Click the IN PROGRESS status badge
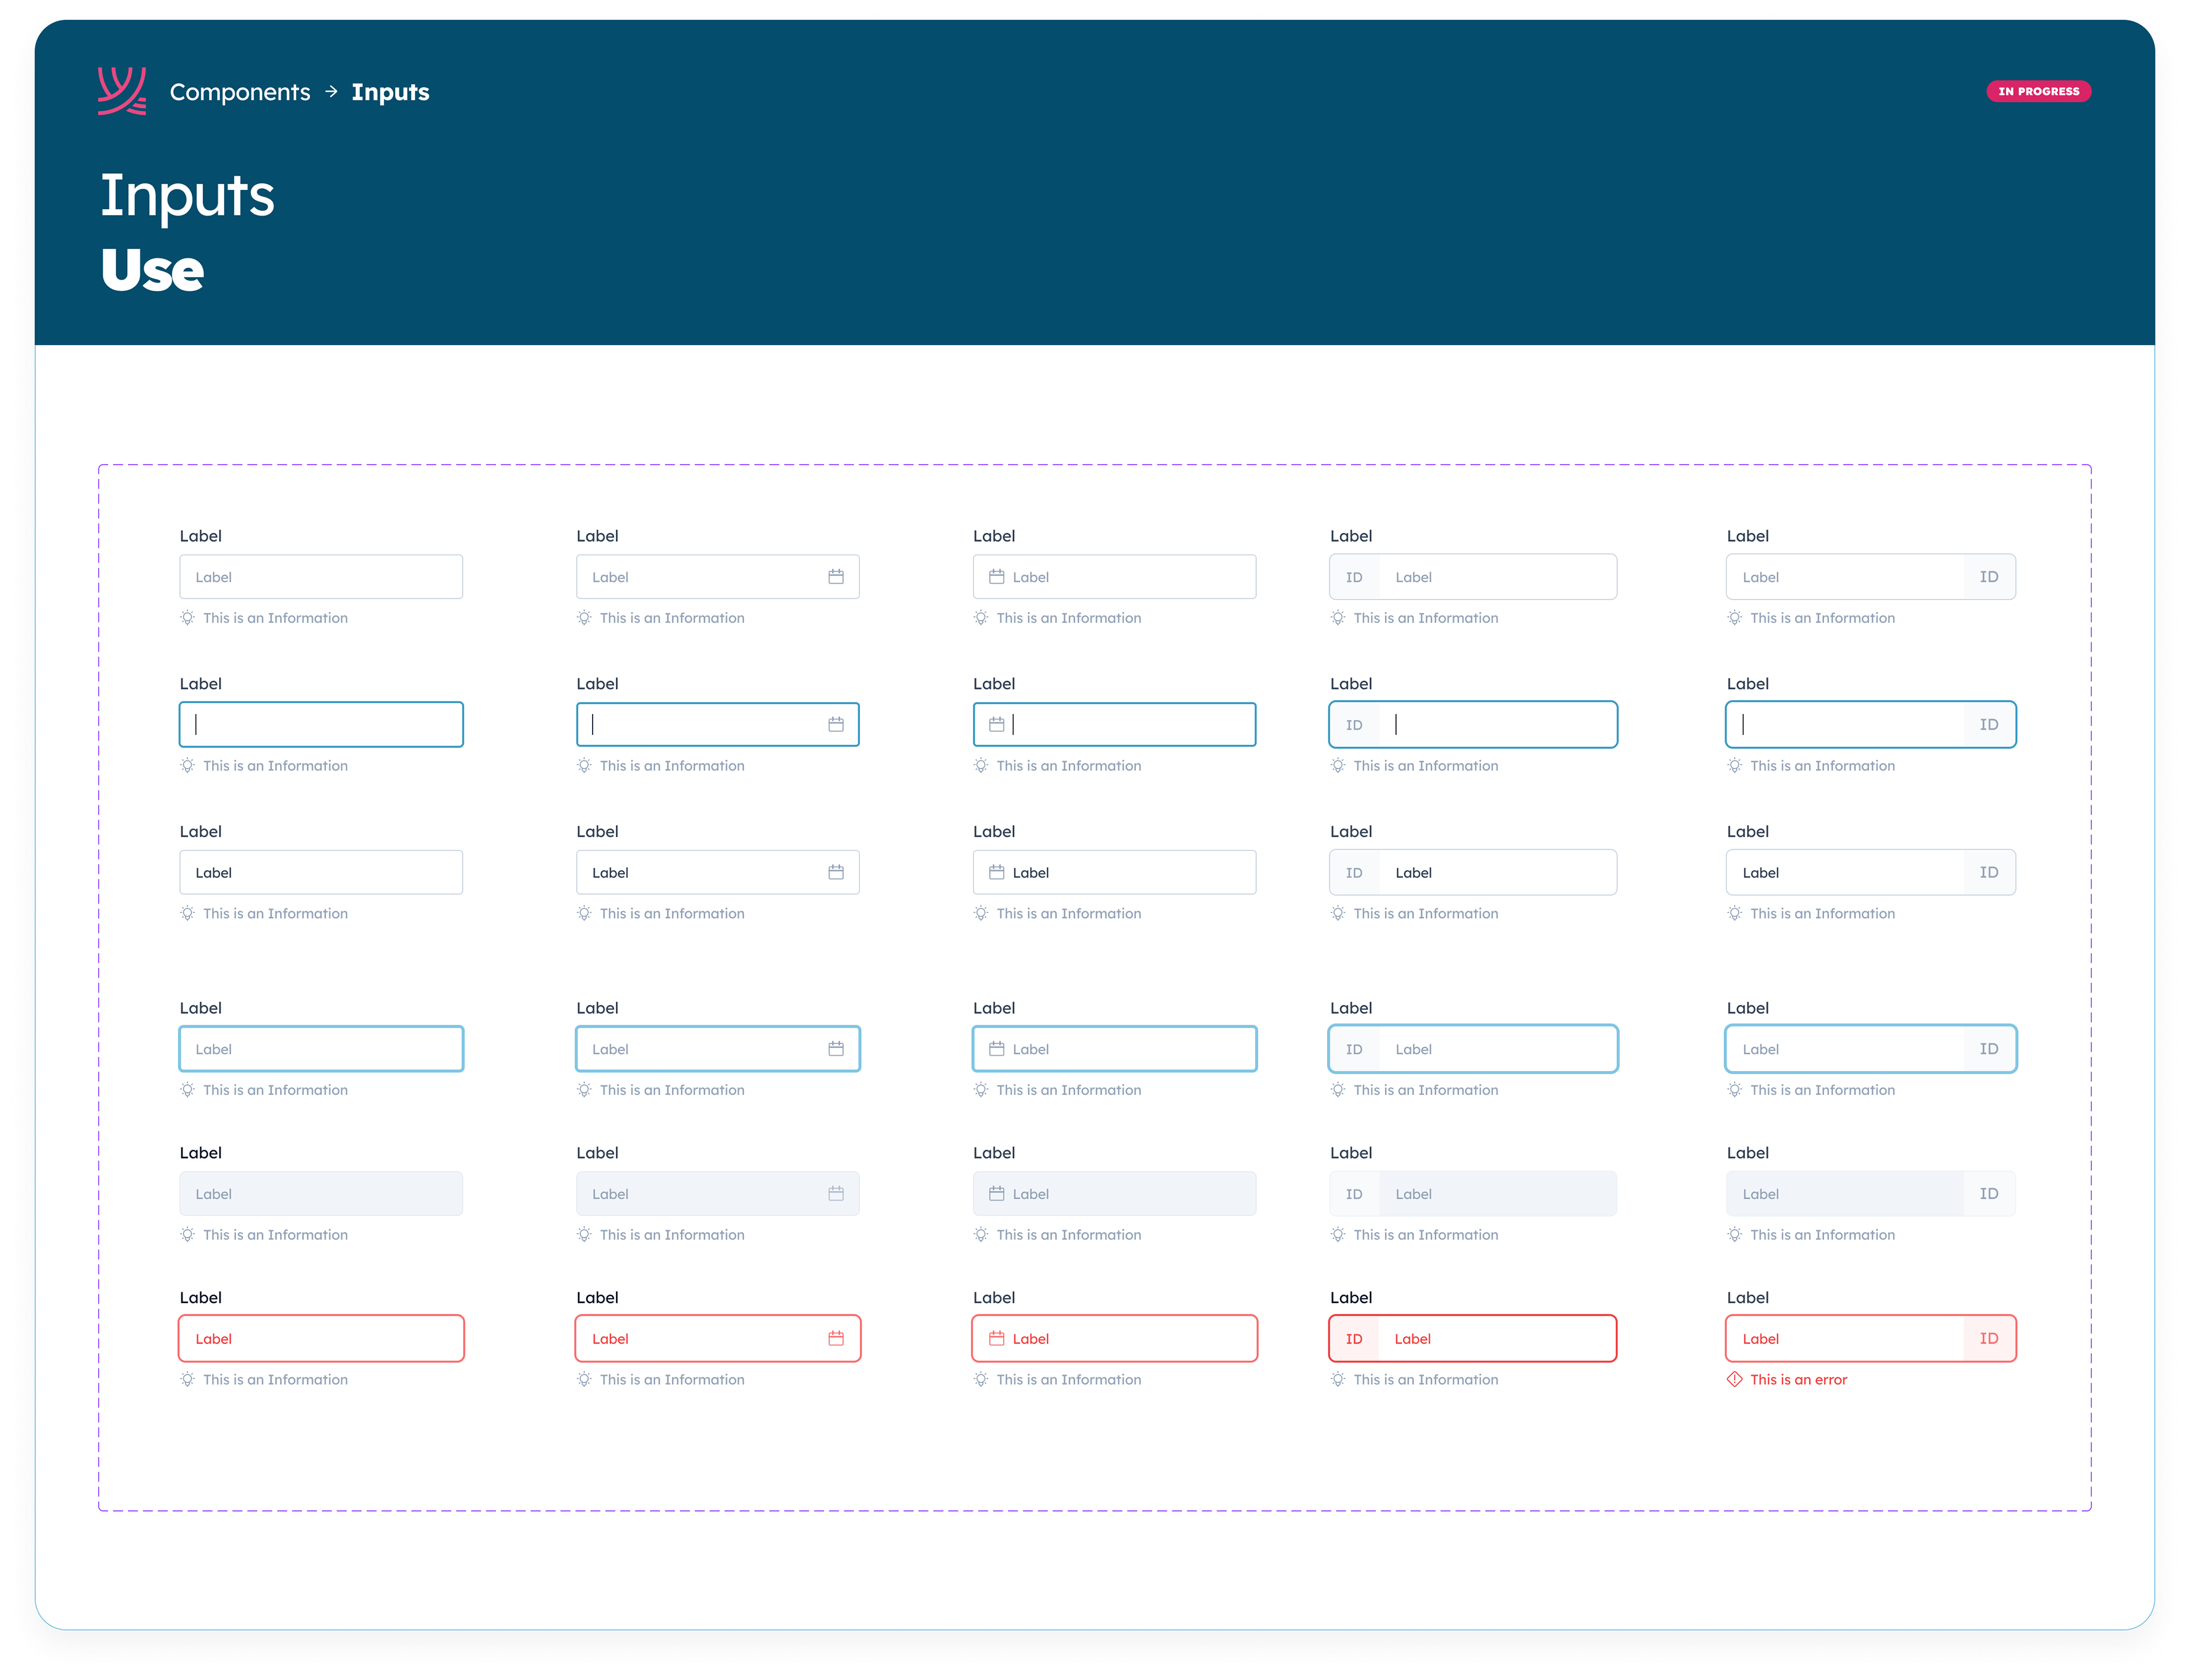Viewport: 2190px width, 1680px height. point(2038,91)
